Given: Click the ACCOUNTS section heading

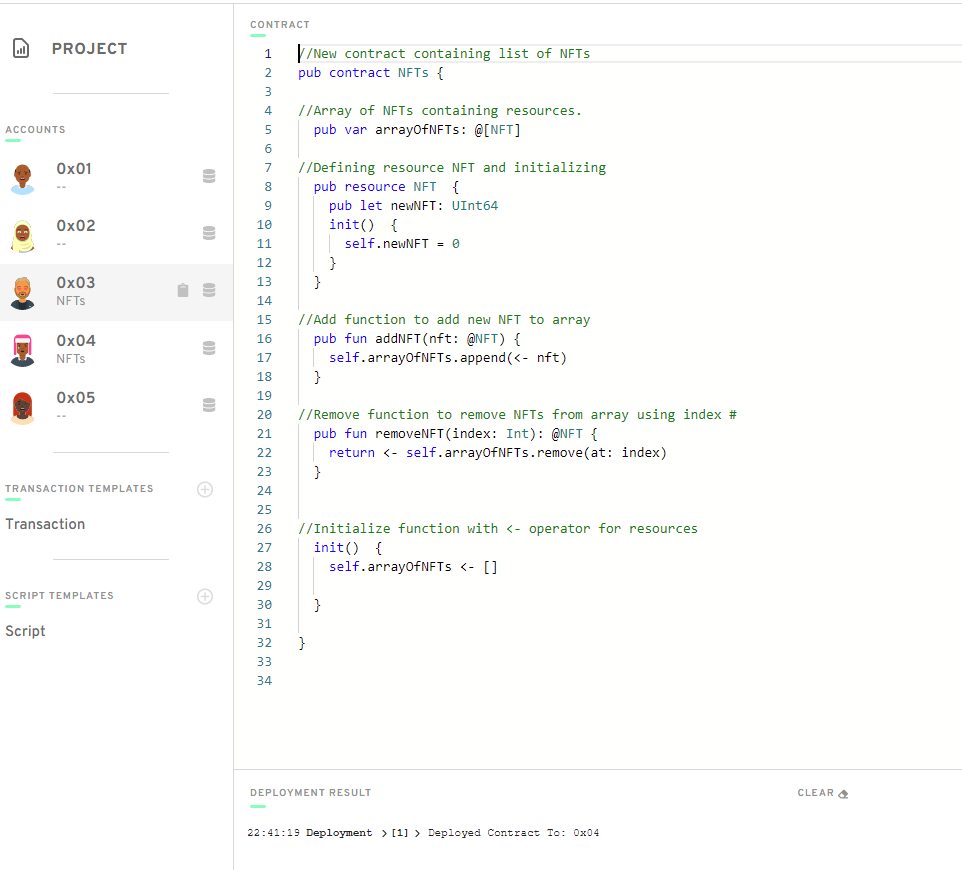Looking at the screenshot, I should [x=36, y=129].
